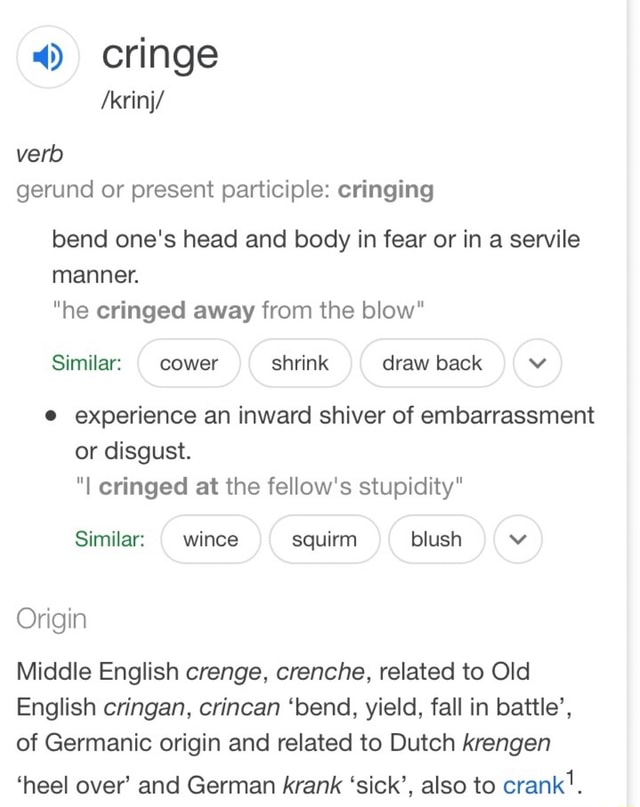This screenshot has height=807, width=640.
Task: Open the squirm word suggestion
Action: click(324, 539)
